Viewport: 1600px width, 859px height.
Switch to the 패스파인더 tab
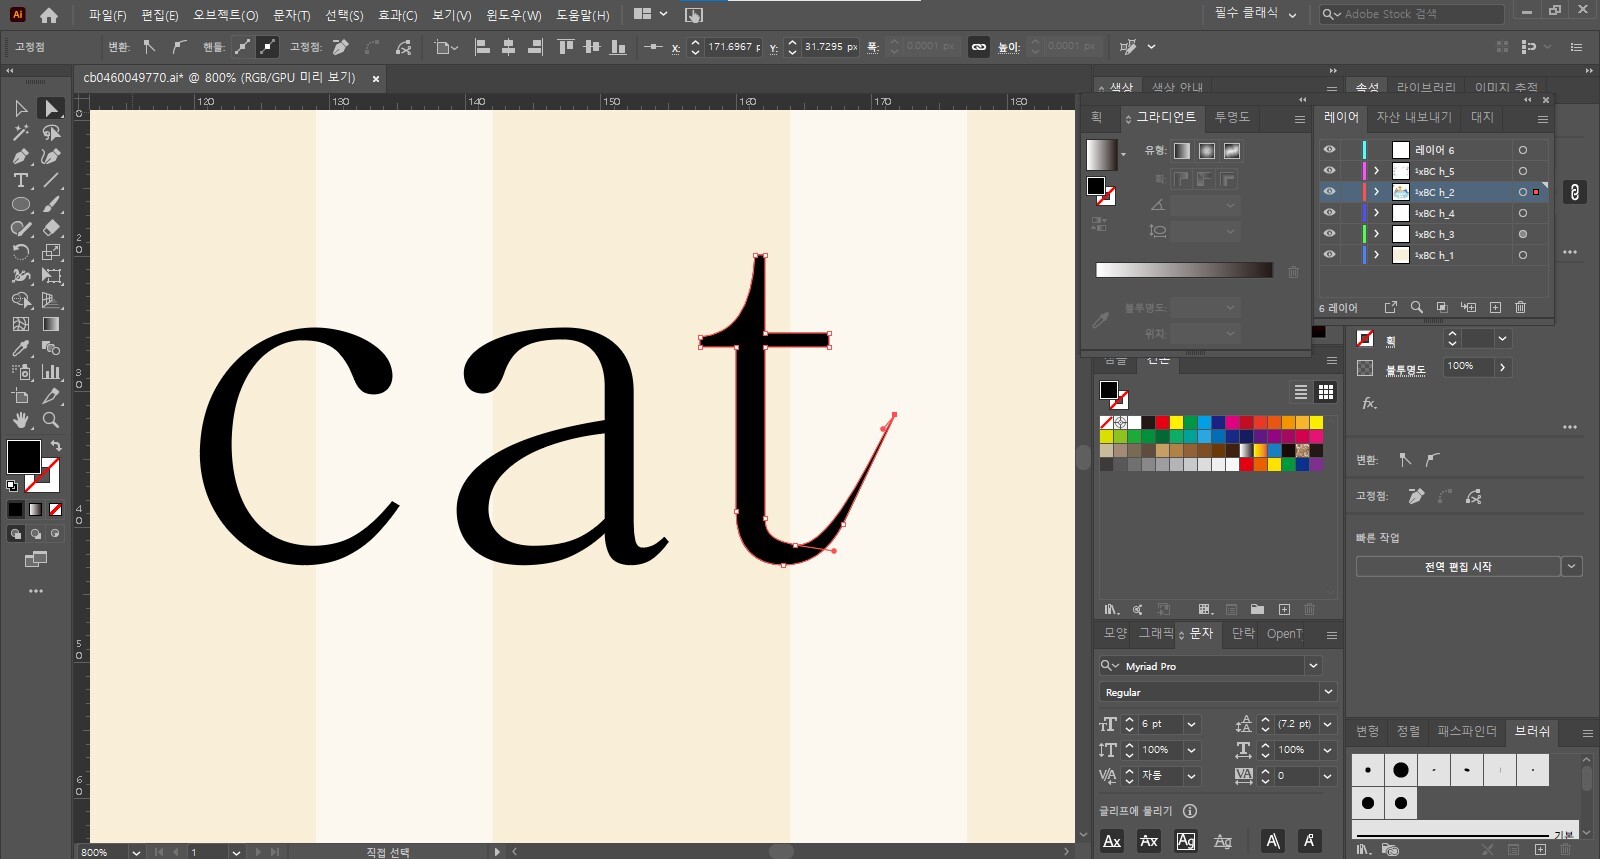click(x=1466, y=731)
